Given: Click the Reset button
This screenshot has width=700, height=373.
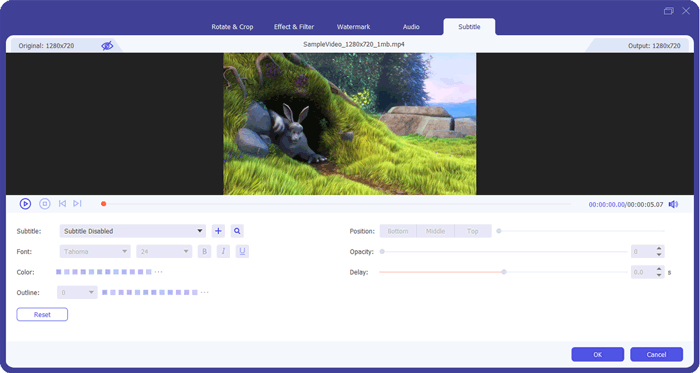Looking at the screenshot, I should [x=42, y=315].
